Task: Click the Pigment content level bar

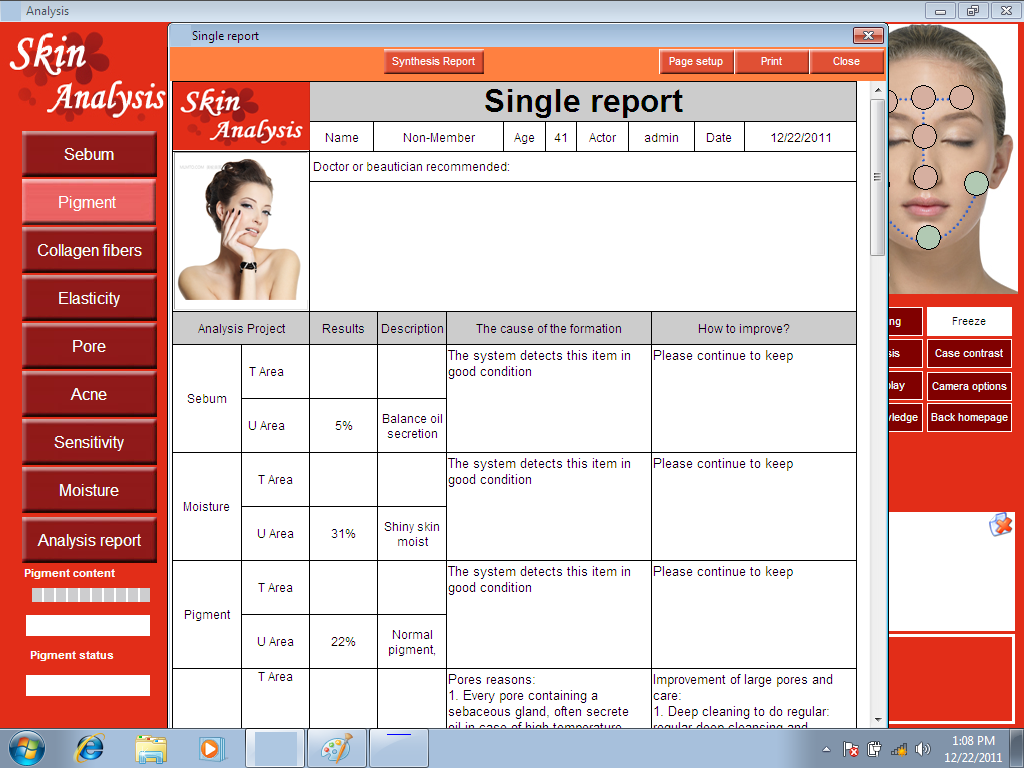Action: point(90,595)
